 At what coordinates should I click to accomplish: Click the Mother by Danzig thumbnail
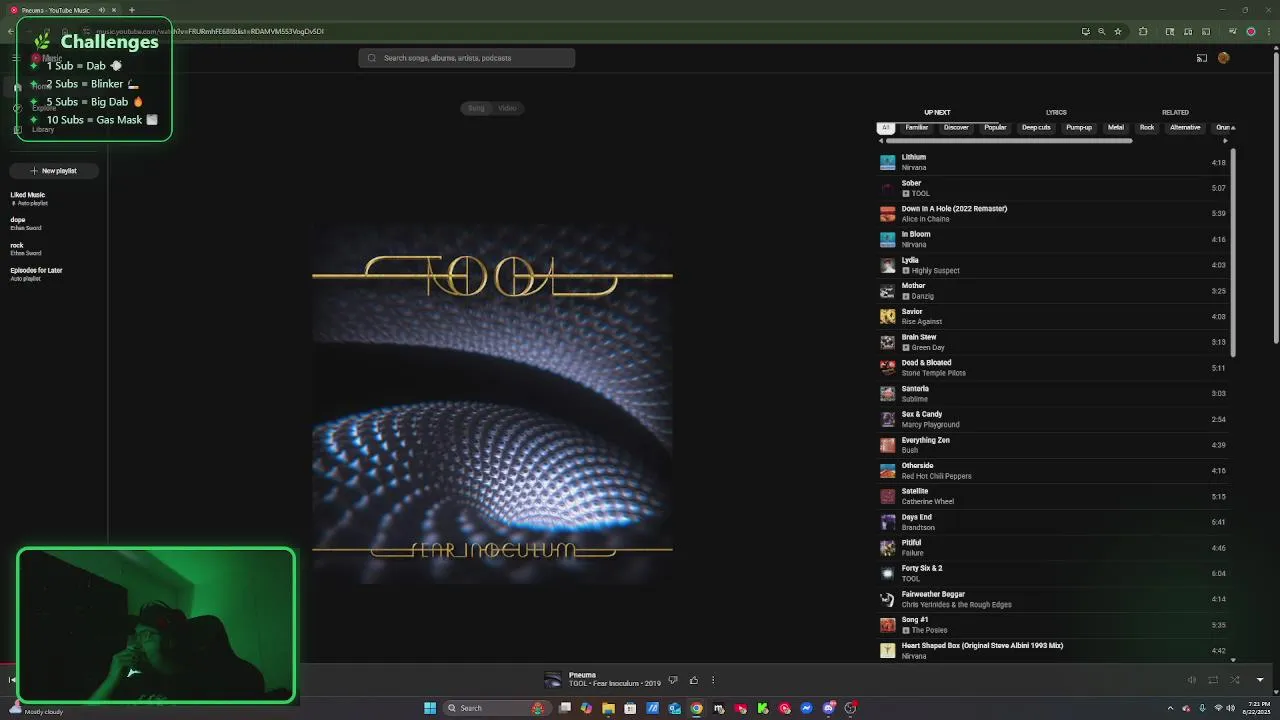pos(887,291)
